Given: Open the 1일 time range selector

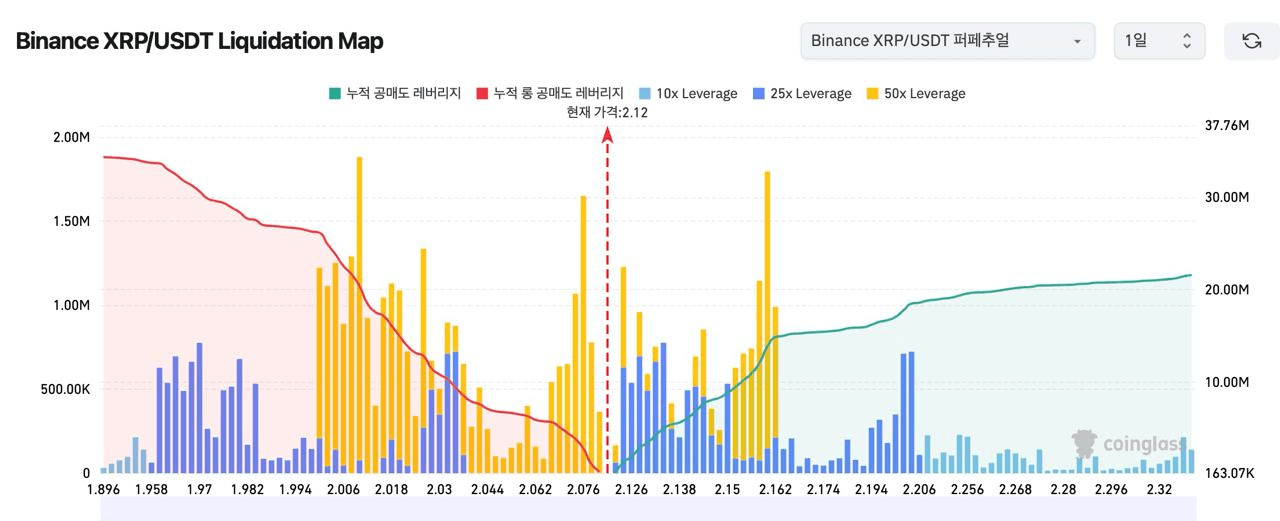Looking at the screenshot, I should [1158, 41].
